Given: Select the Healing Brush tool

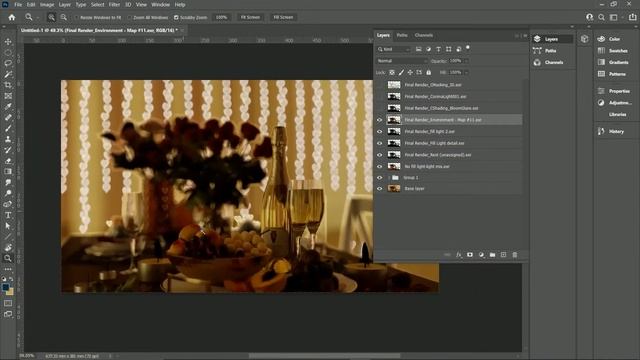Looking at the screenshot, I should (8, 118).
